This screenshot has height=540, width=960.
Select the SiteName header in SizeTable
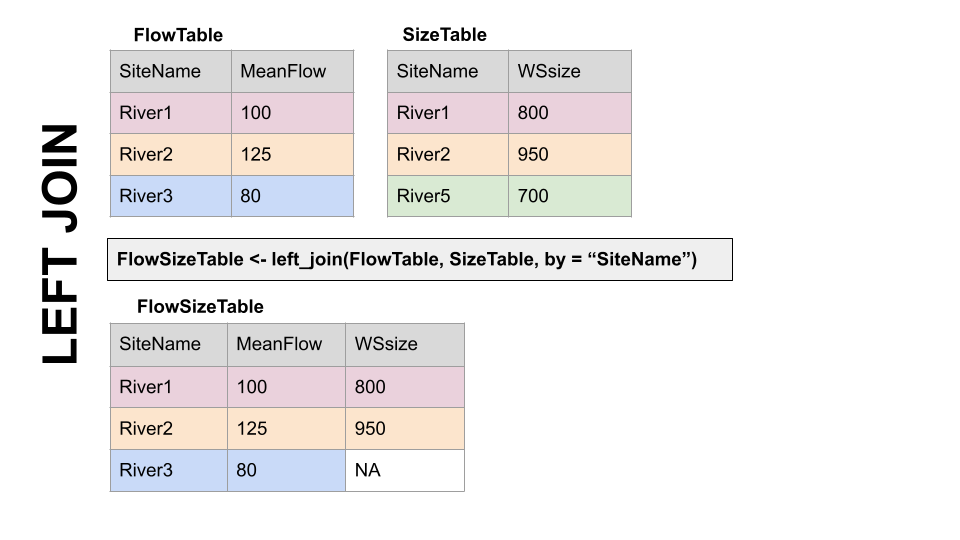click(x=448, y=71)
